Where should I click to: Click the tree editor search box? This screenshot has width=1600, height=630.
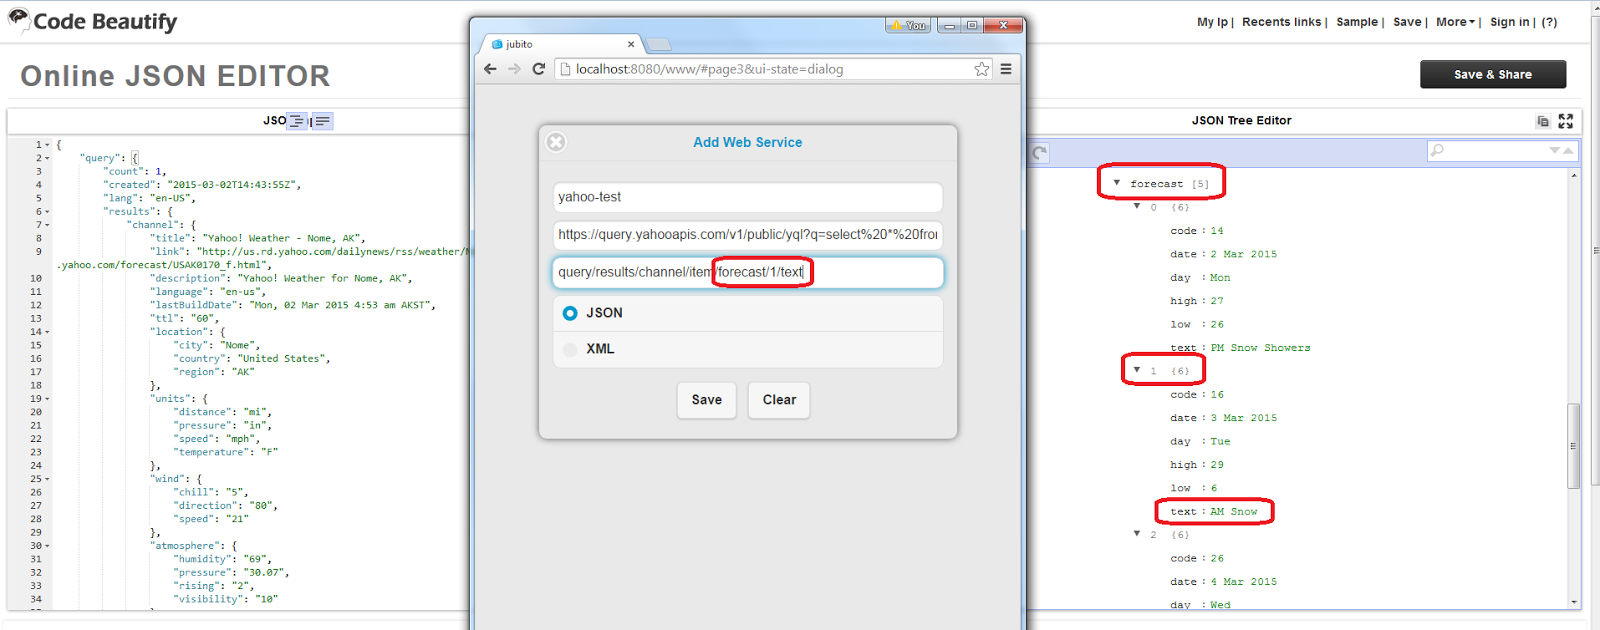click(x=1502, y=151)
